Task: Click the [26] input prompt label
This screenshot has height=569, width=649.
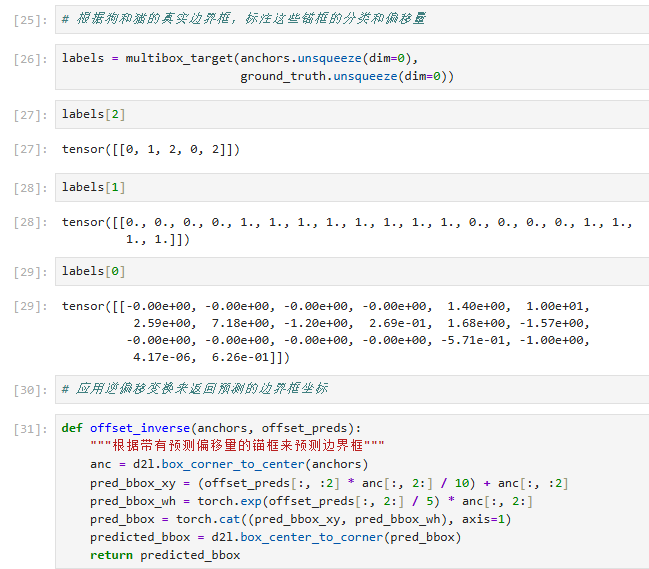Action: (31, 59)
